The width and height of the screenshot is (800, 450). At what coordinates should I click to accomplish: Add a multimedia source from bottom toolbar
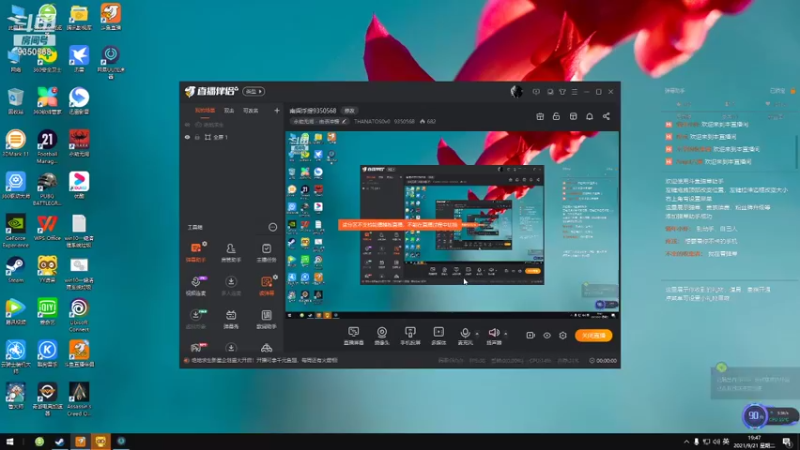point(438,336)
